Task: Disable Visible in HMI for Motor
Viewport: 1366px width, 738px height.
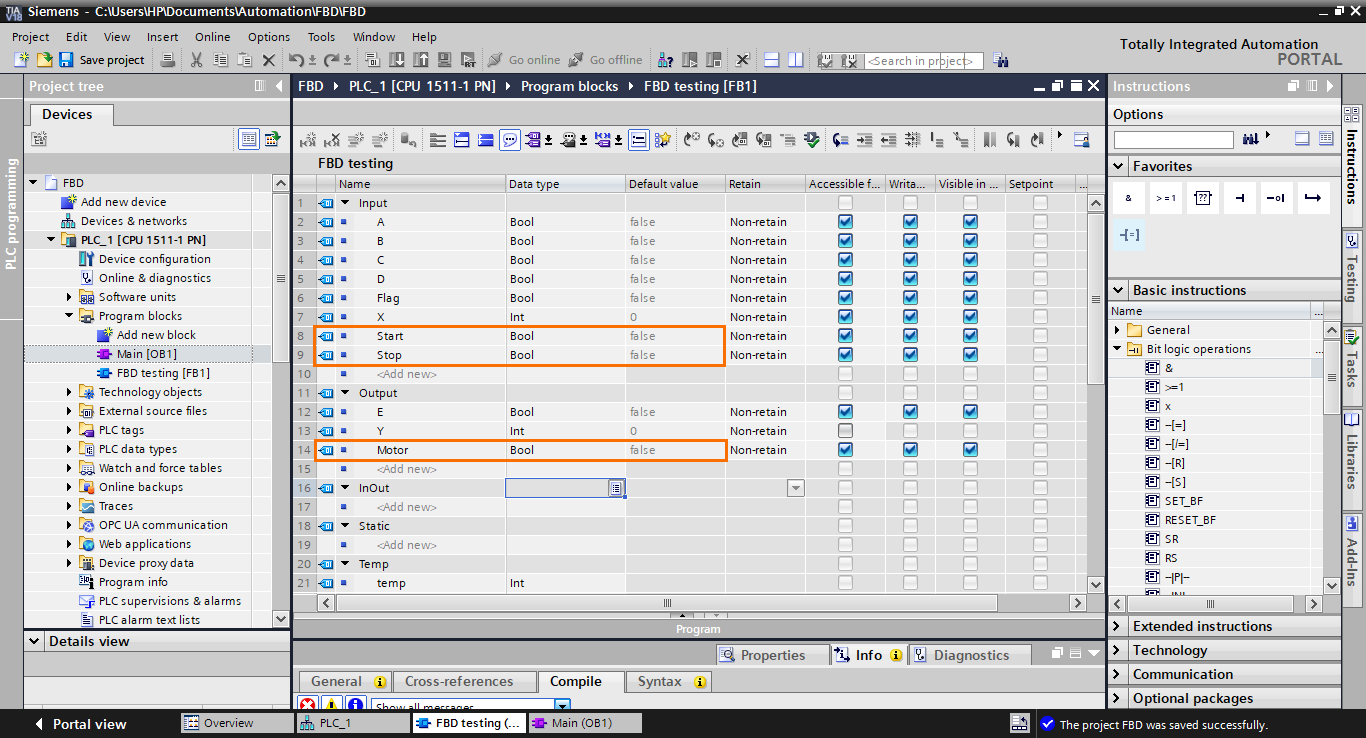Action: (x=969, y=449)
